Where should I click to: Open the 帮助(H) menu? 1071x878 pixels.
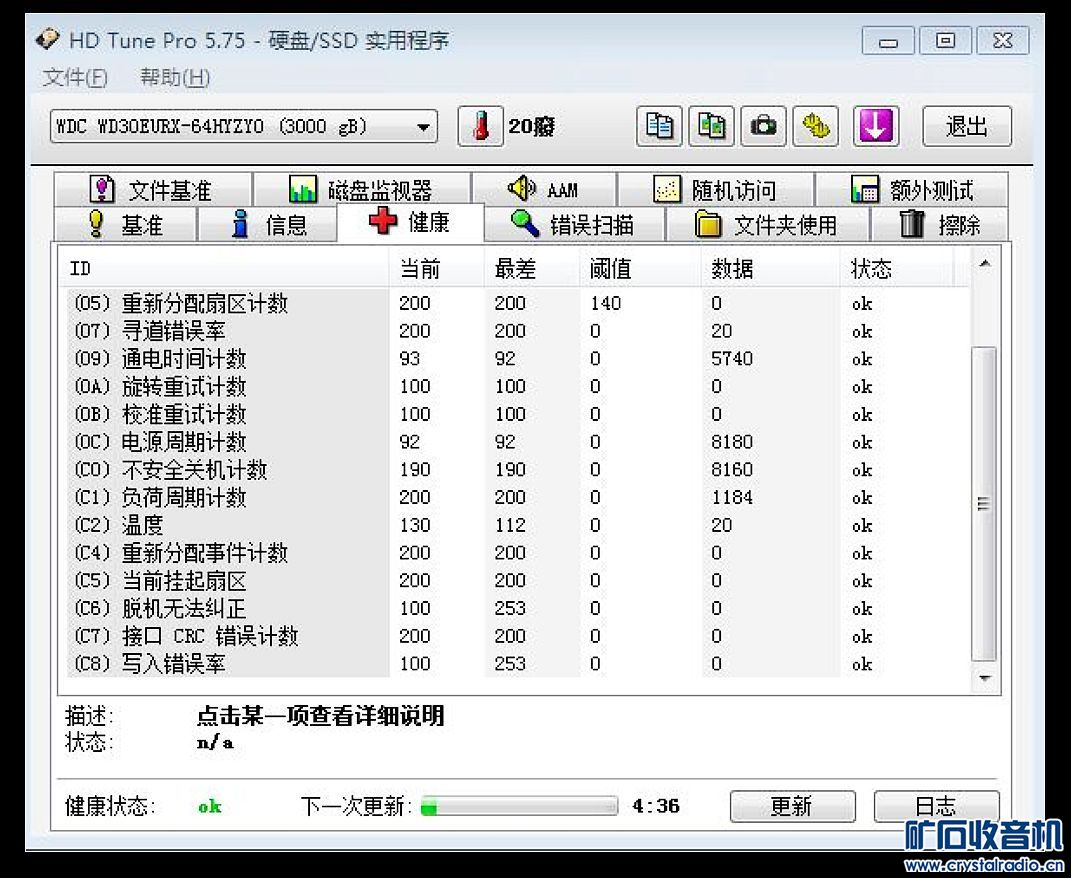(175, 77)
